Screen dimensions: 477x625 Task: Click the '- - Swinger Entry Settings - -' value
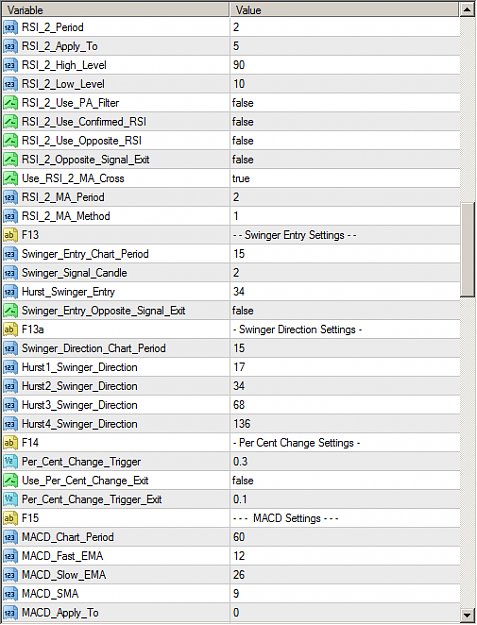click(294, 235)
